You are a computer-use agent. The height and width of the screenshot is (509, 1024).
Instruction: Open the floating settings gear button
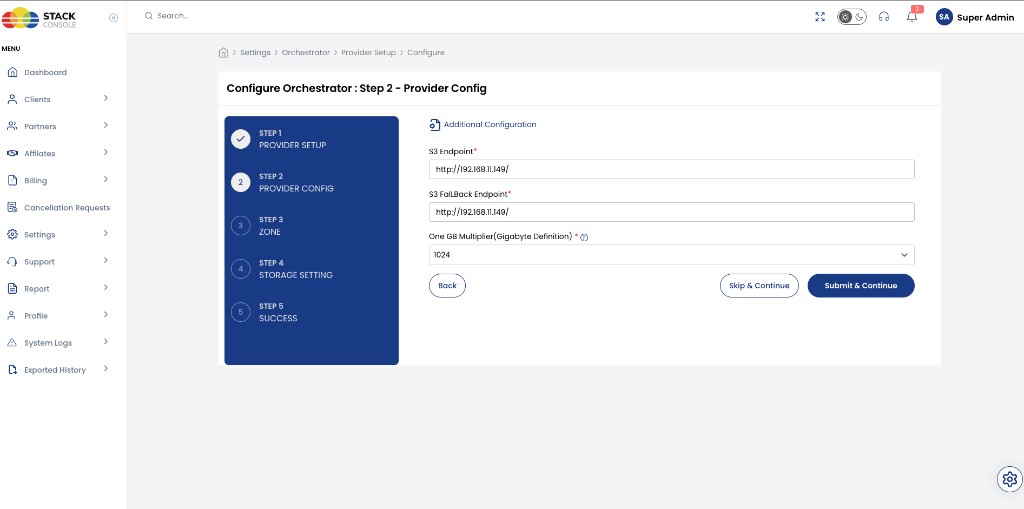click(1010, 479)
